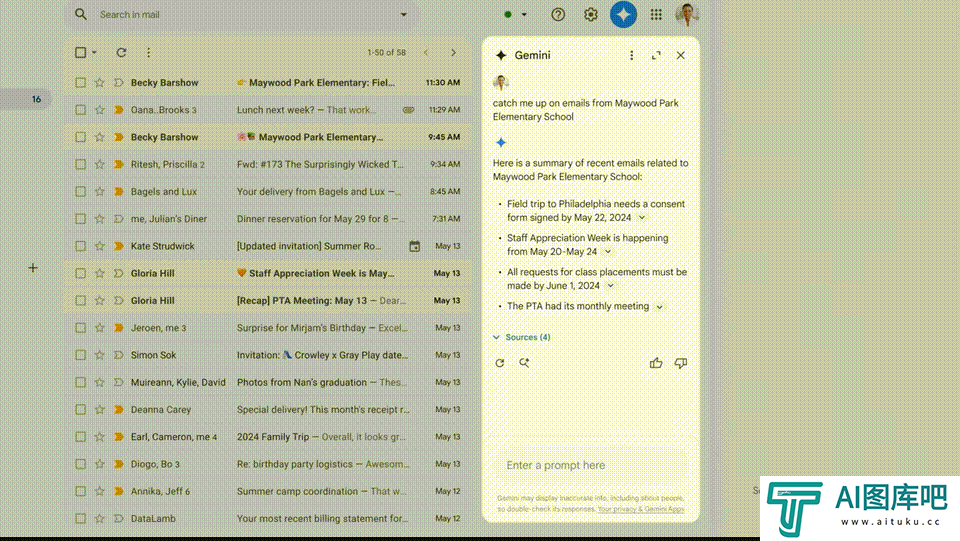The image size is (960, 541).
Task: Open Gmail settings gear
Action: tap(590, 14)
